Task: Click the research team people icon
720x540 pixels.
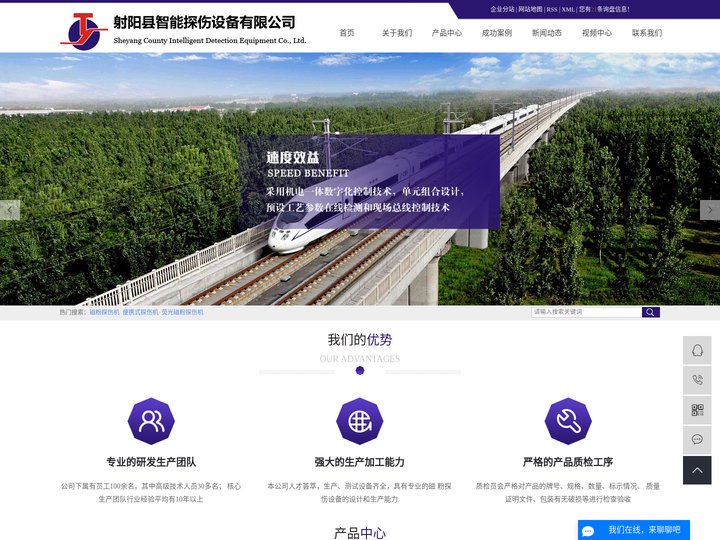Action: tap(151, 421)
